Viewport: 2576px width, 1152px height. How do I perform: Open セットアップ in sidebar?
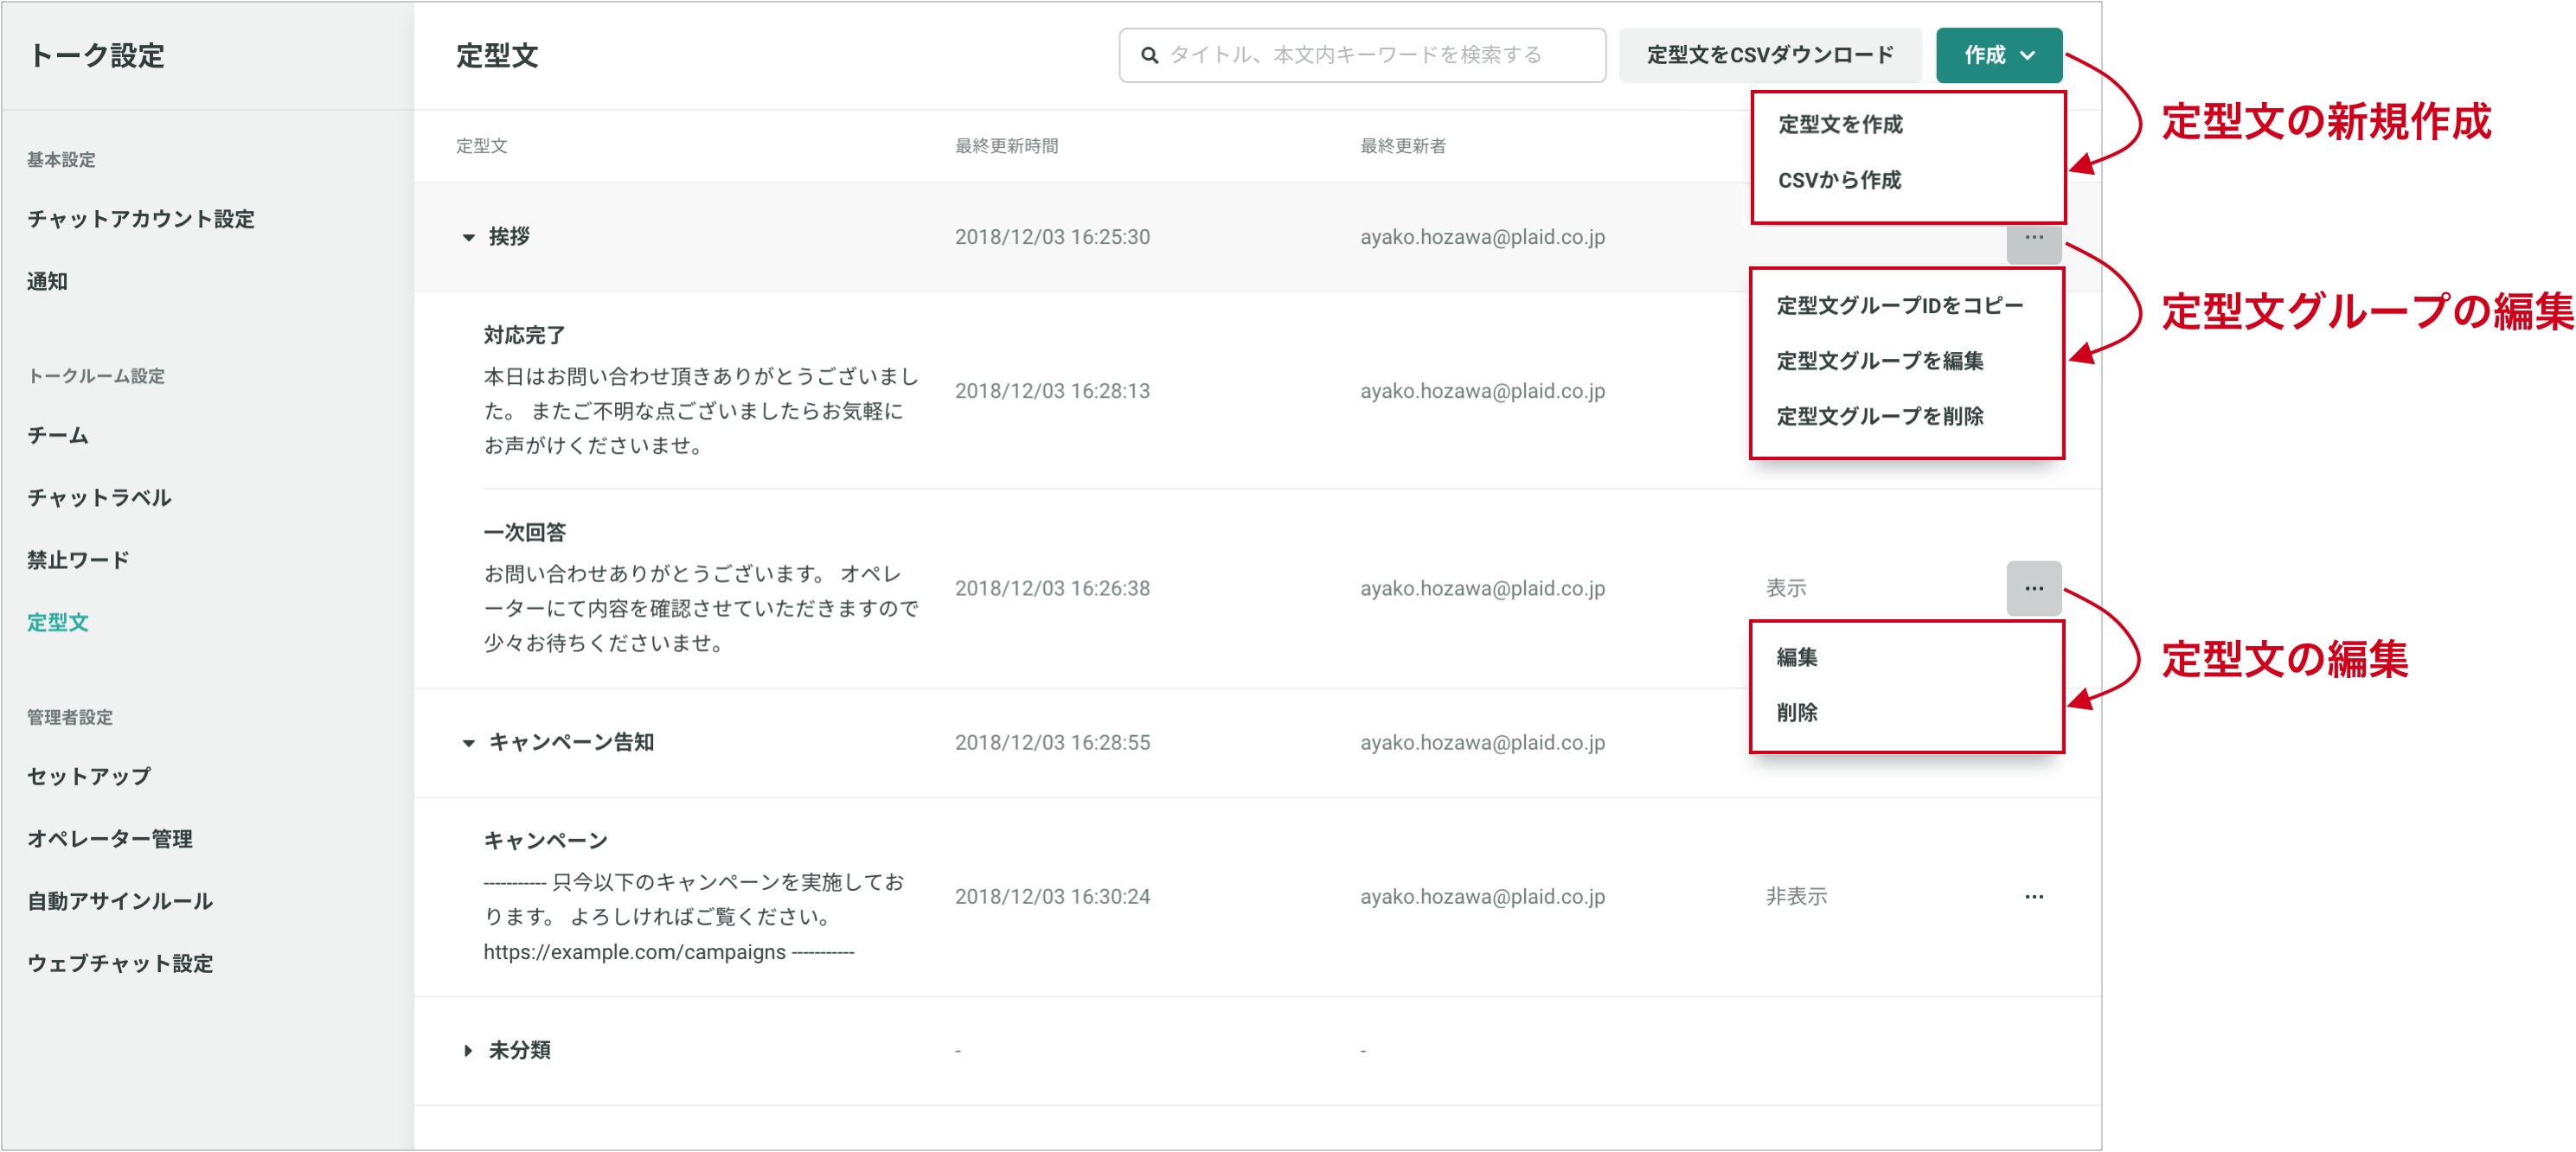coord(89,776)
